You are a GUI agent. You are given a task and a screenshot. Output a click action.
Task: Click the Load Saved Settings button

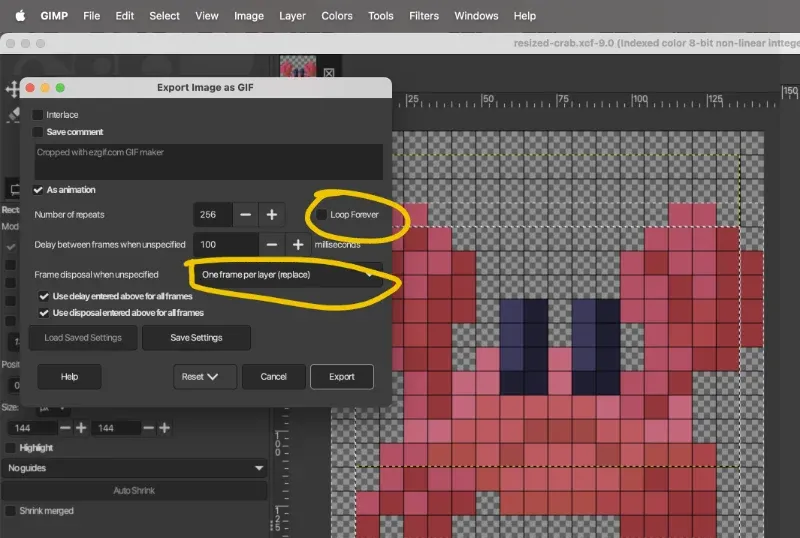point(83,337)
